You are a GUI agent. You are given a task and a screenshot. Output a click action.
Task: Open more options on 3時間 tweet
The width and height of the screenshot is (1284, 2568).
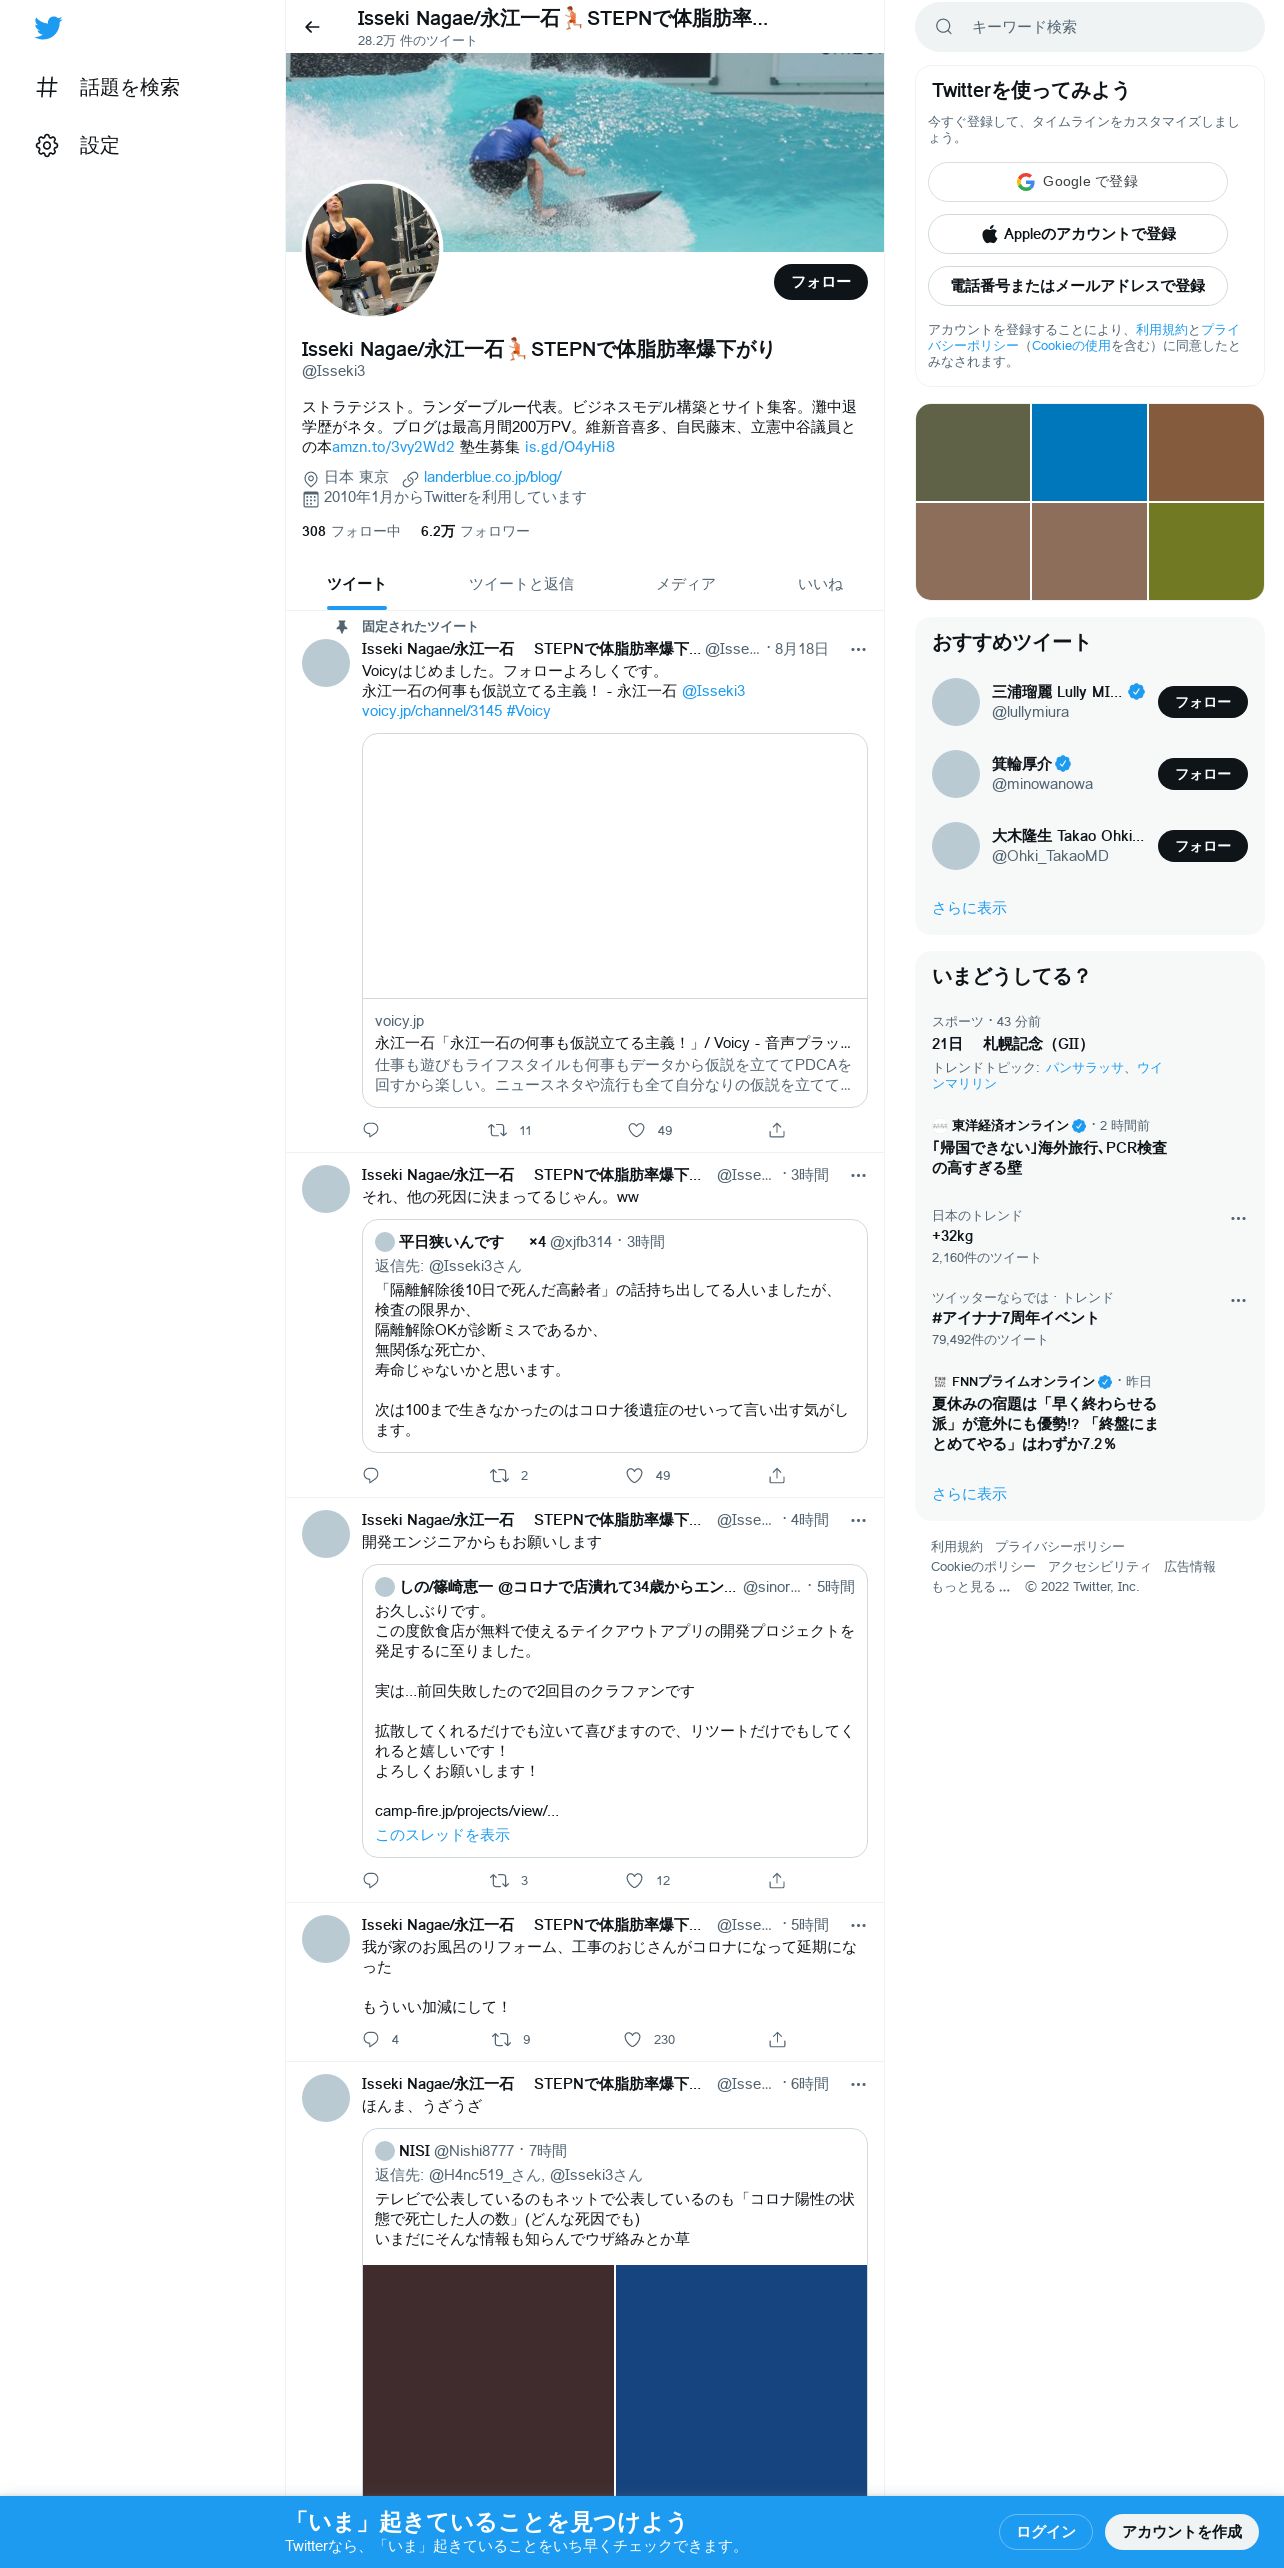pos(858,1175)
